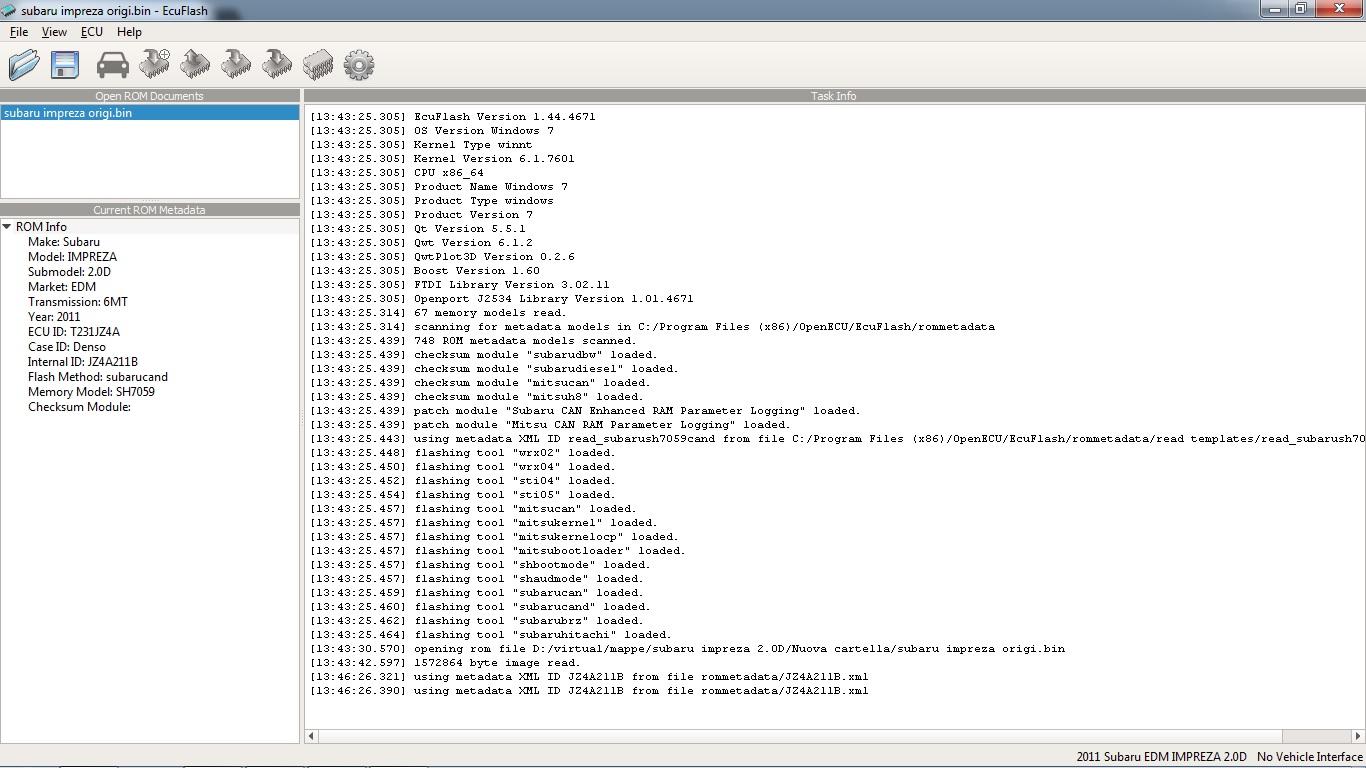Viewport: 1366px width, 768px height.
Task: Click the flashing tool "subarucand" loaded line
Action: pos(481,606)
